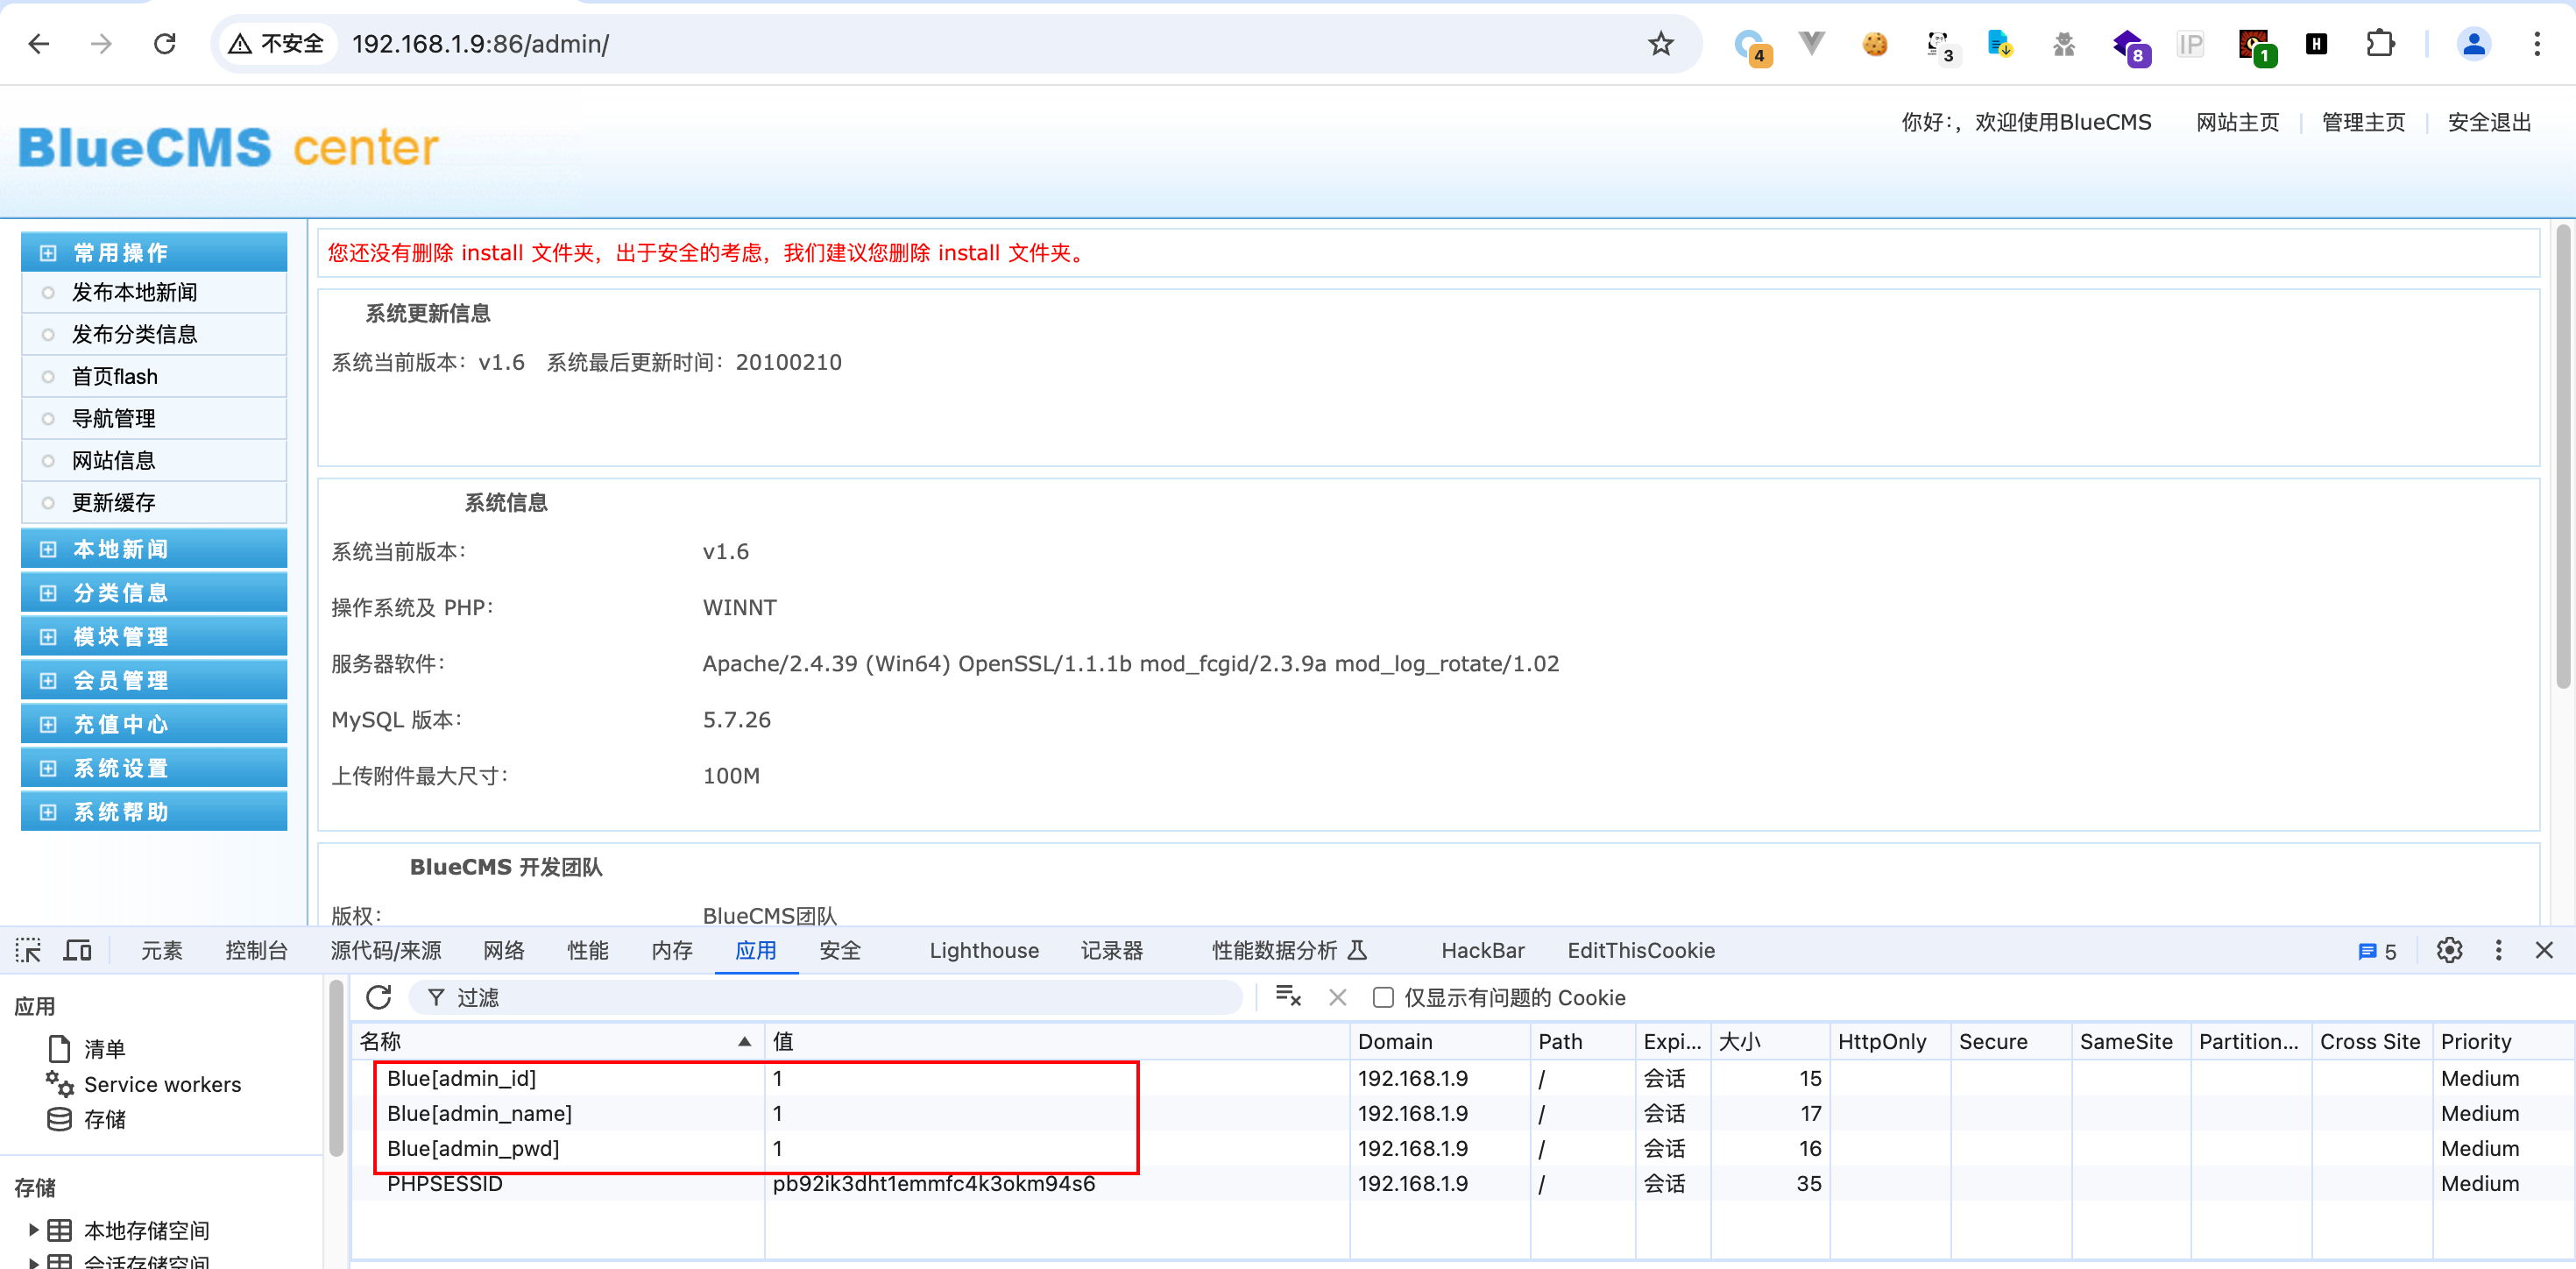Open the IP extension icon
Viewport: 2576px width, 1269px height.
tap(2190, 44)
